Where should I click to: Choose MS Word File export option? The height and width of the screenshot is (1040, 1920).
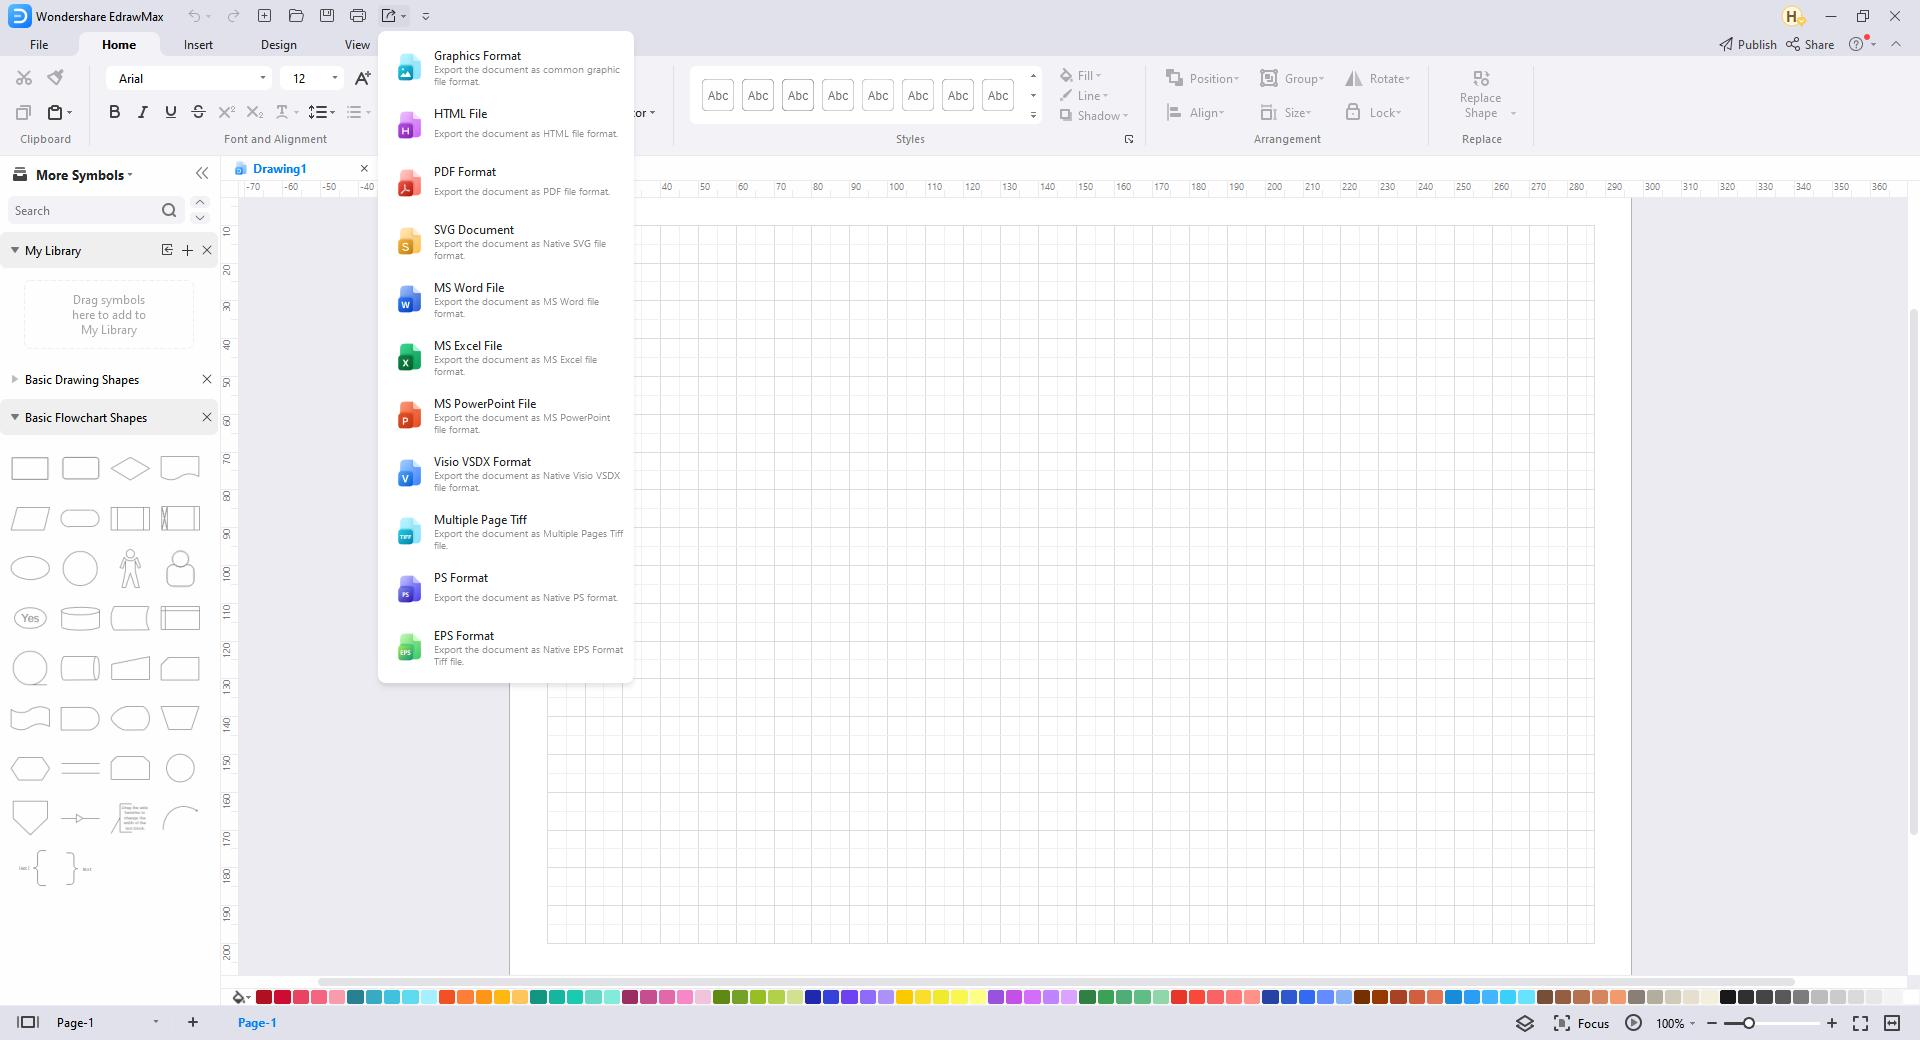coord(506,299)
